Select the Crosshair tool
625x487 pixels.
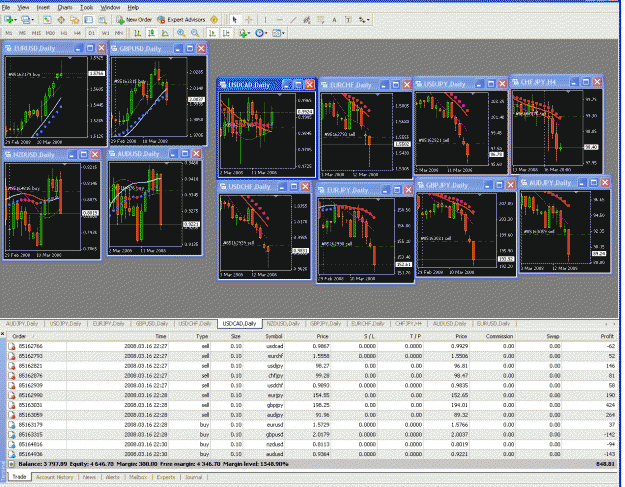249,20
